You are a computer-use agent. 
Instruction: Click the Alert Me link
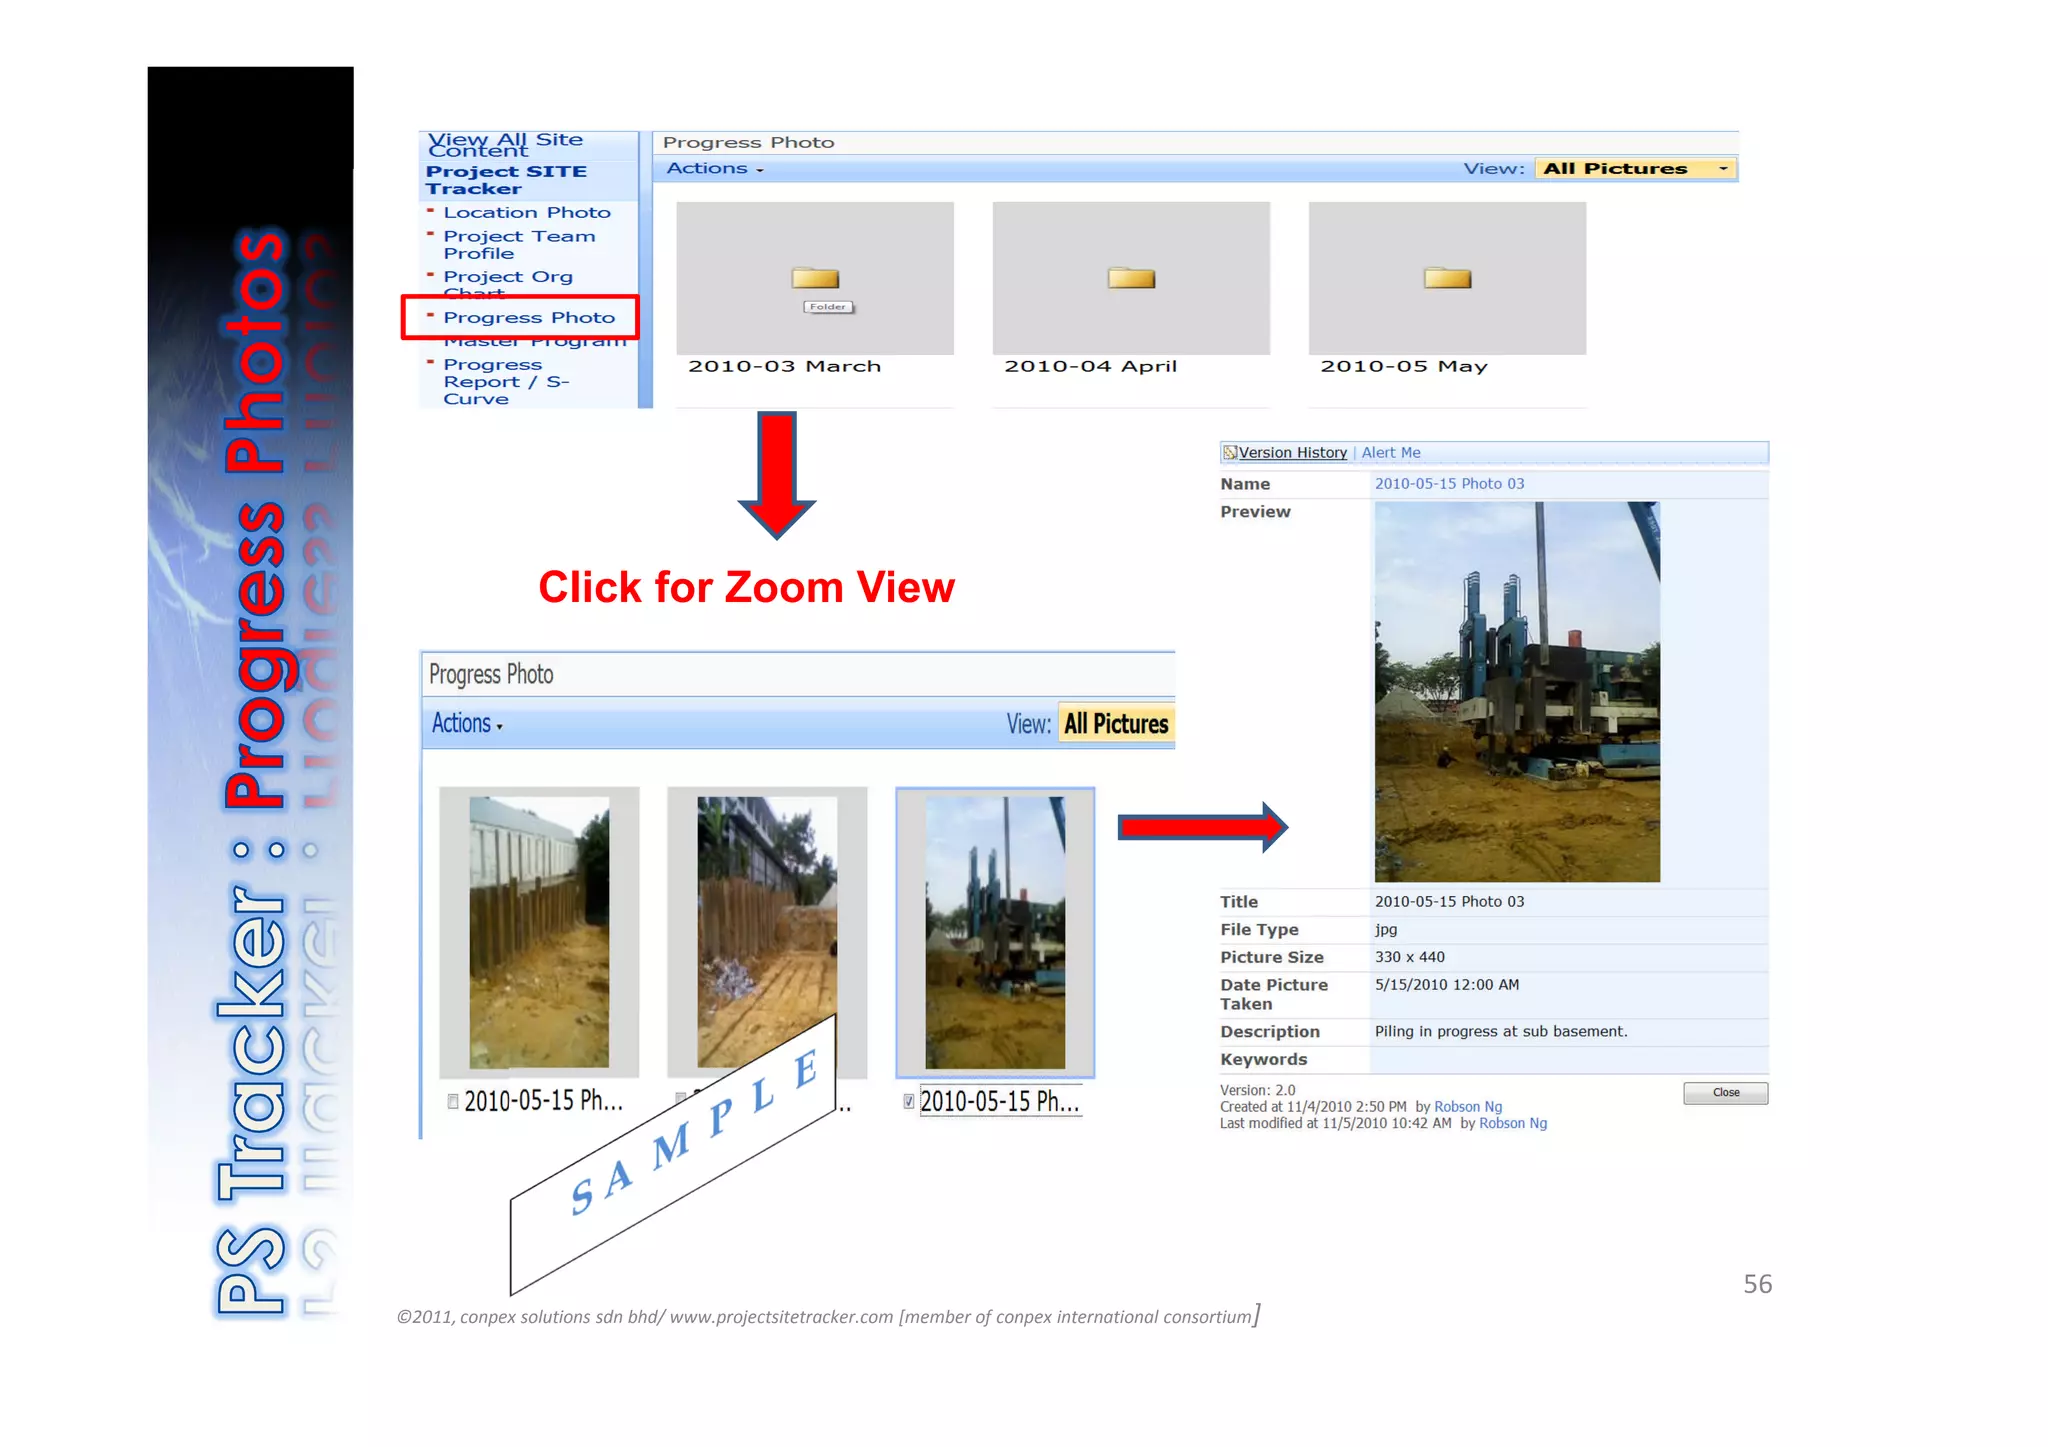point(1390,453)
